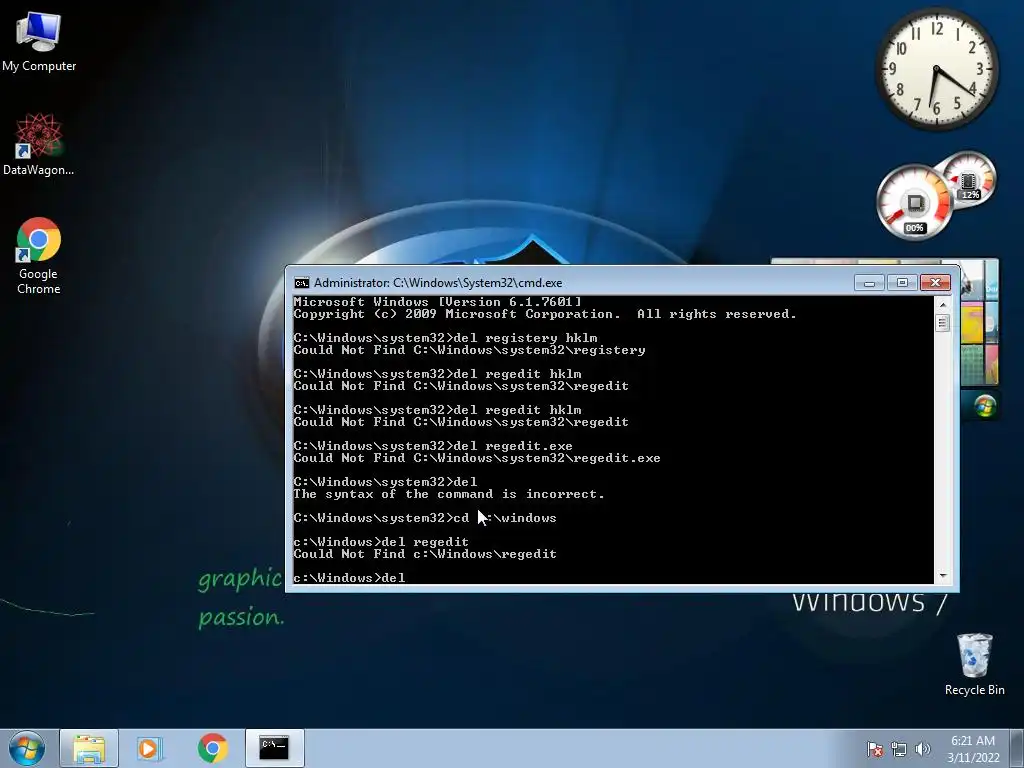This screenshot has width=1024, height=768.
Task: Click the network tray icon
Action: click(x=899, y=749)
